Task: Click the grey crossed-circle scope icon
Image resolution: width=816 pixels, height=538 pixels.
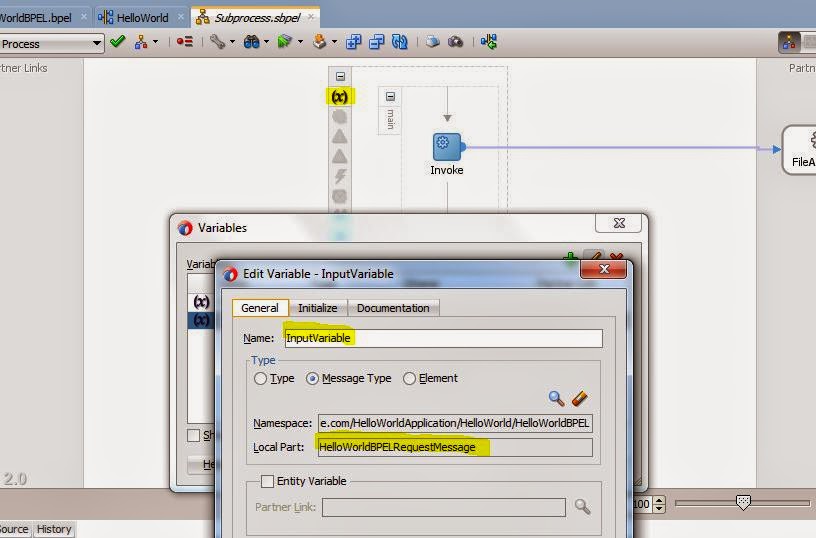Action: click(x=339, y=196)
